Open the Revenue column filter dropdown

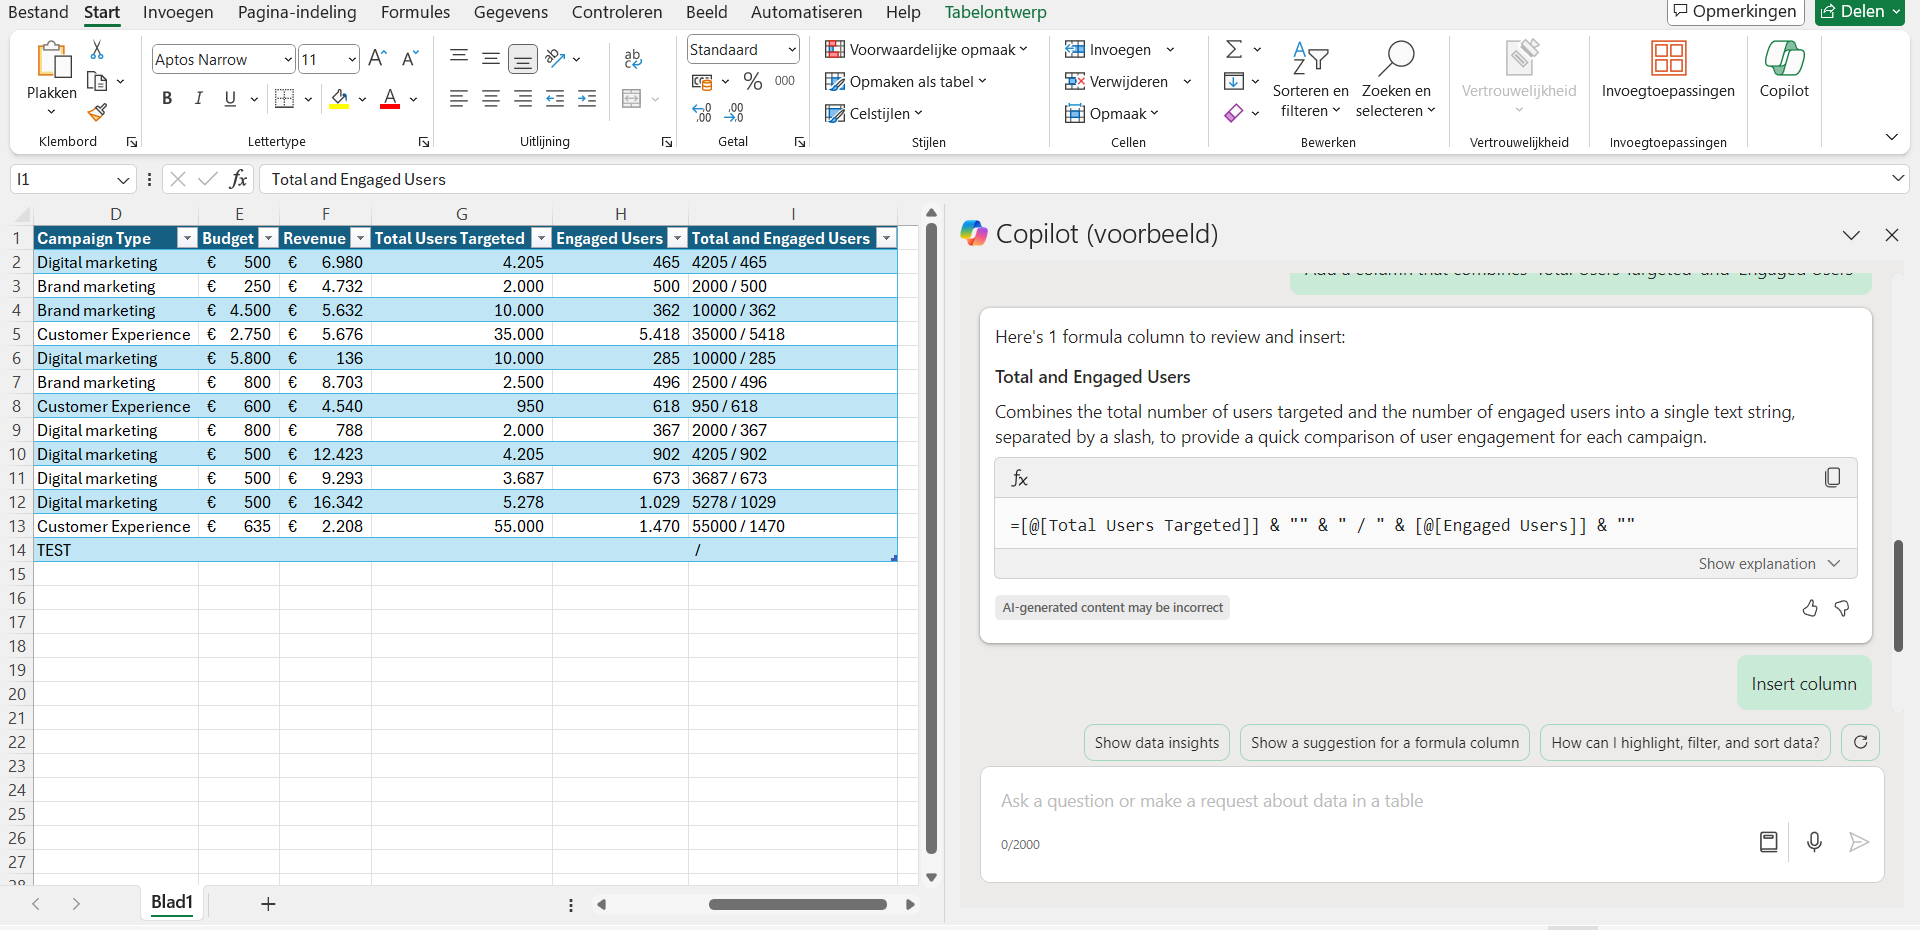pos(361,238)
